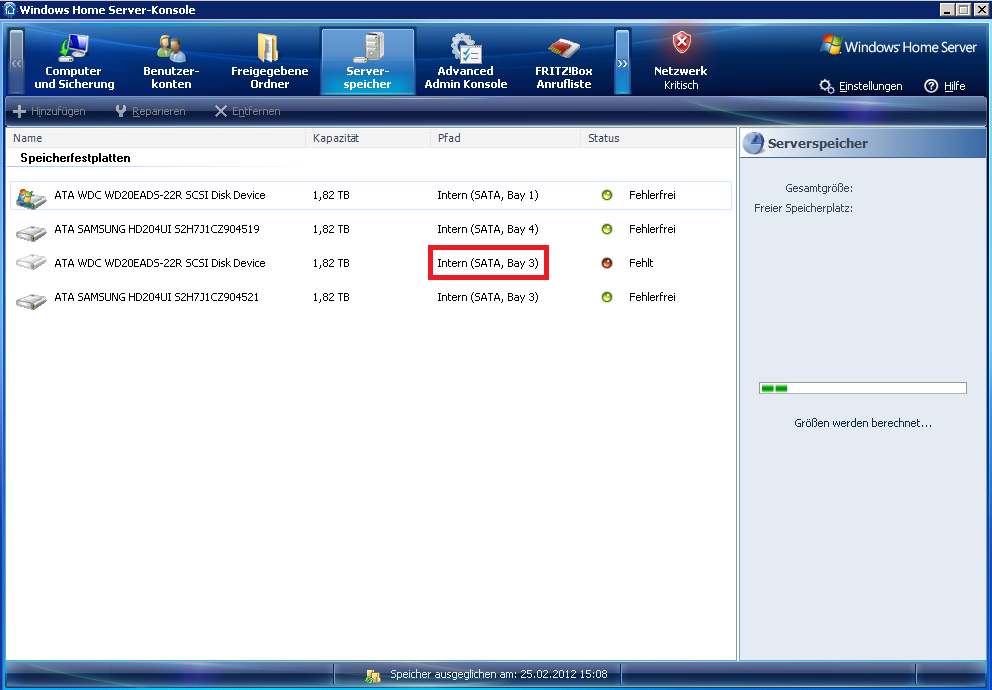The height and width of the screenshot is (690, 992).
Task: Select the Serverspeicher tab
Action: click(368, 61)
